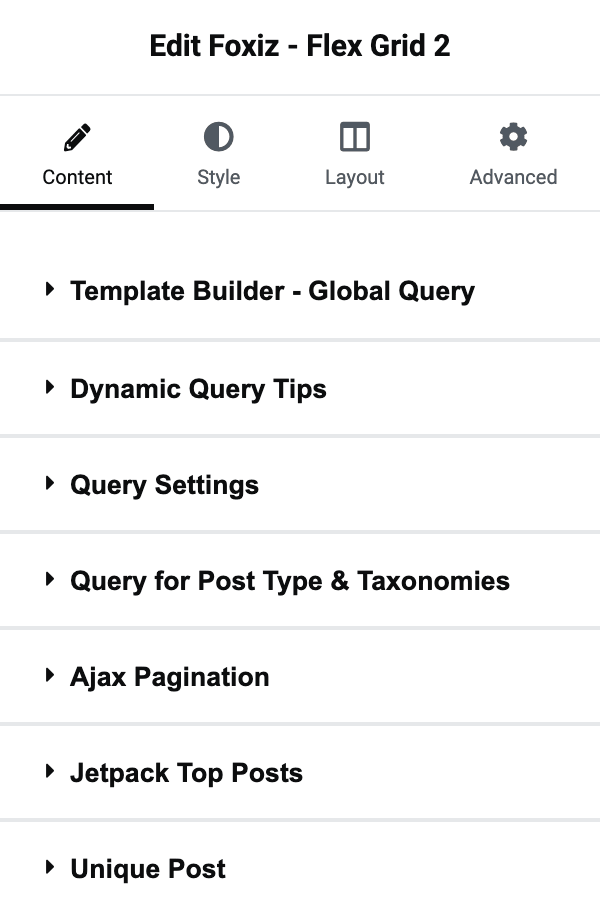
Task: Expand arrow beside Unique Post
Action: coord(50,867)
